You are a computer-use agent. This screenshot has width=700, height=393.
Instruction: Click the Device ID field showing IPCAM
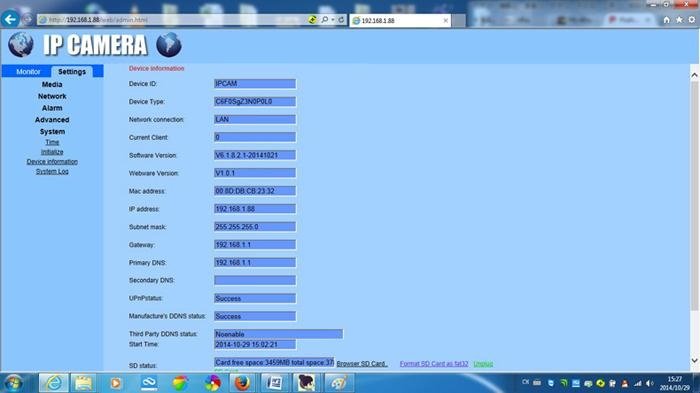[x=255, y=84]
